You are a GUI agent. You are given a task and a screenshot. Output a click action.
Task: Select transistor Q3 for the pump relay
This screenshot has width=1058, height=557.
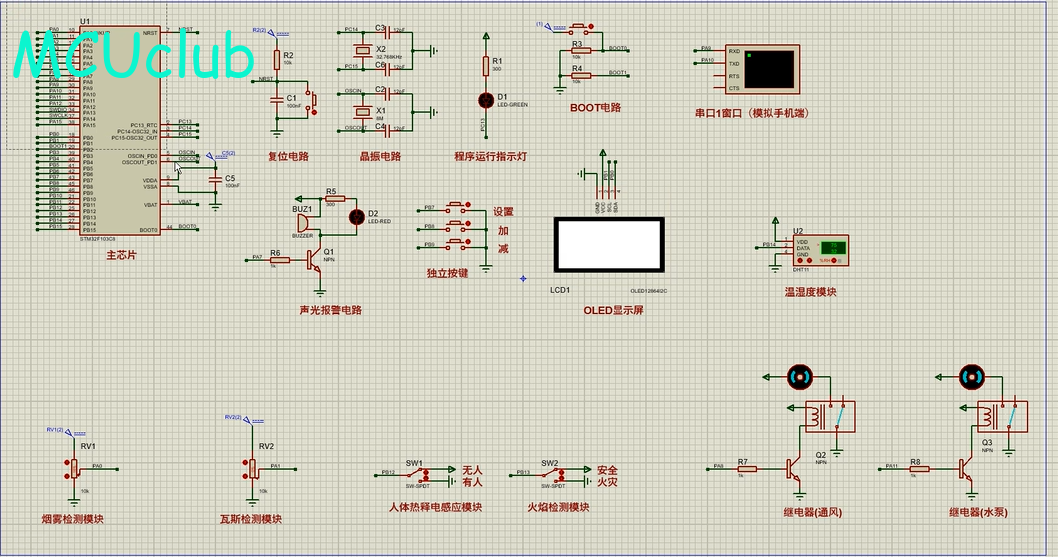click(x=966, y=470)
